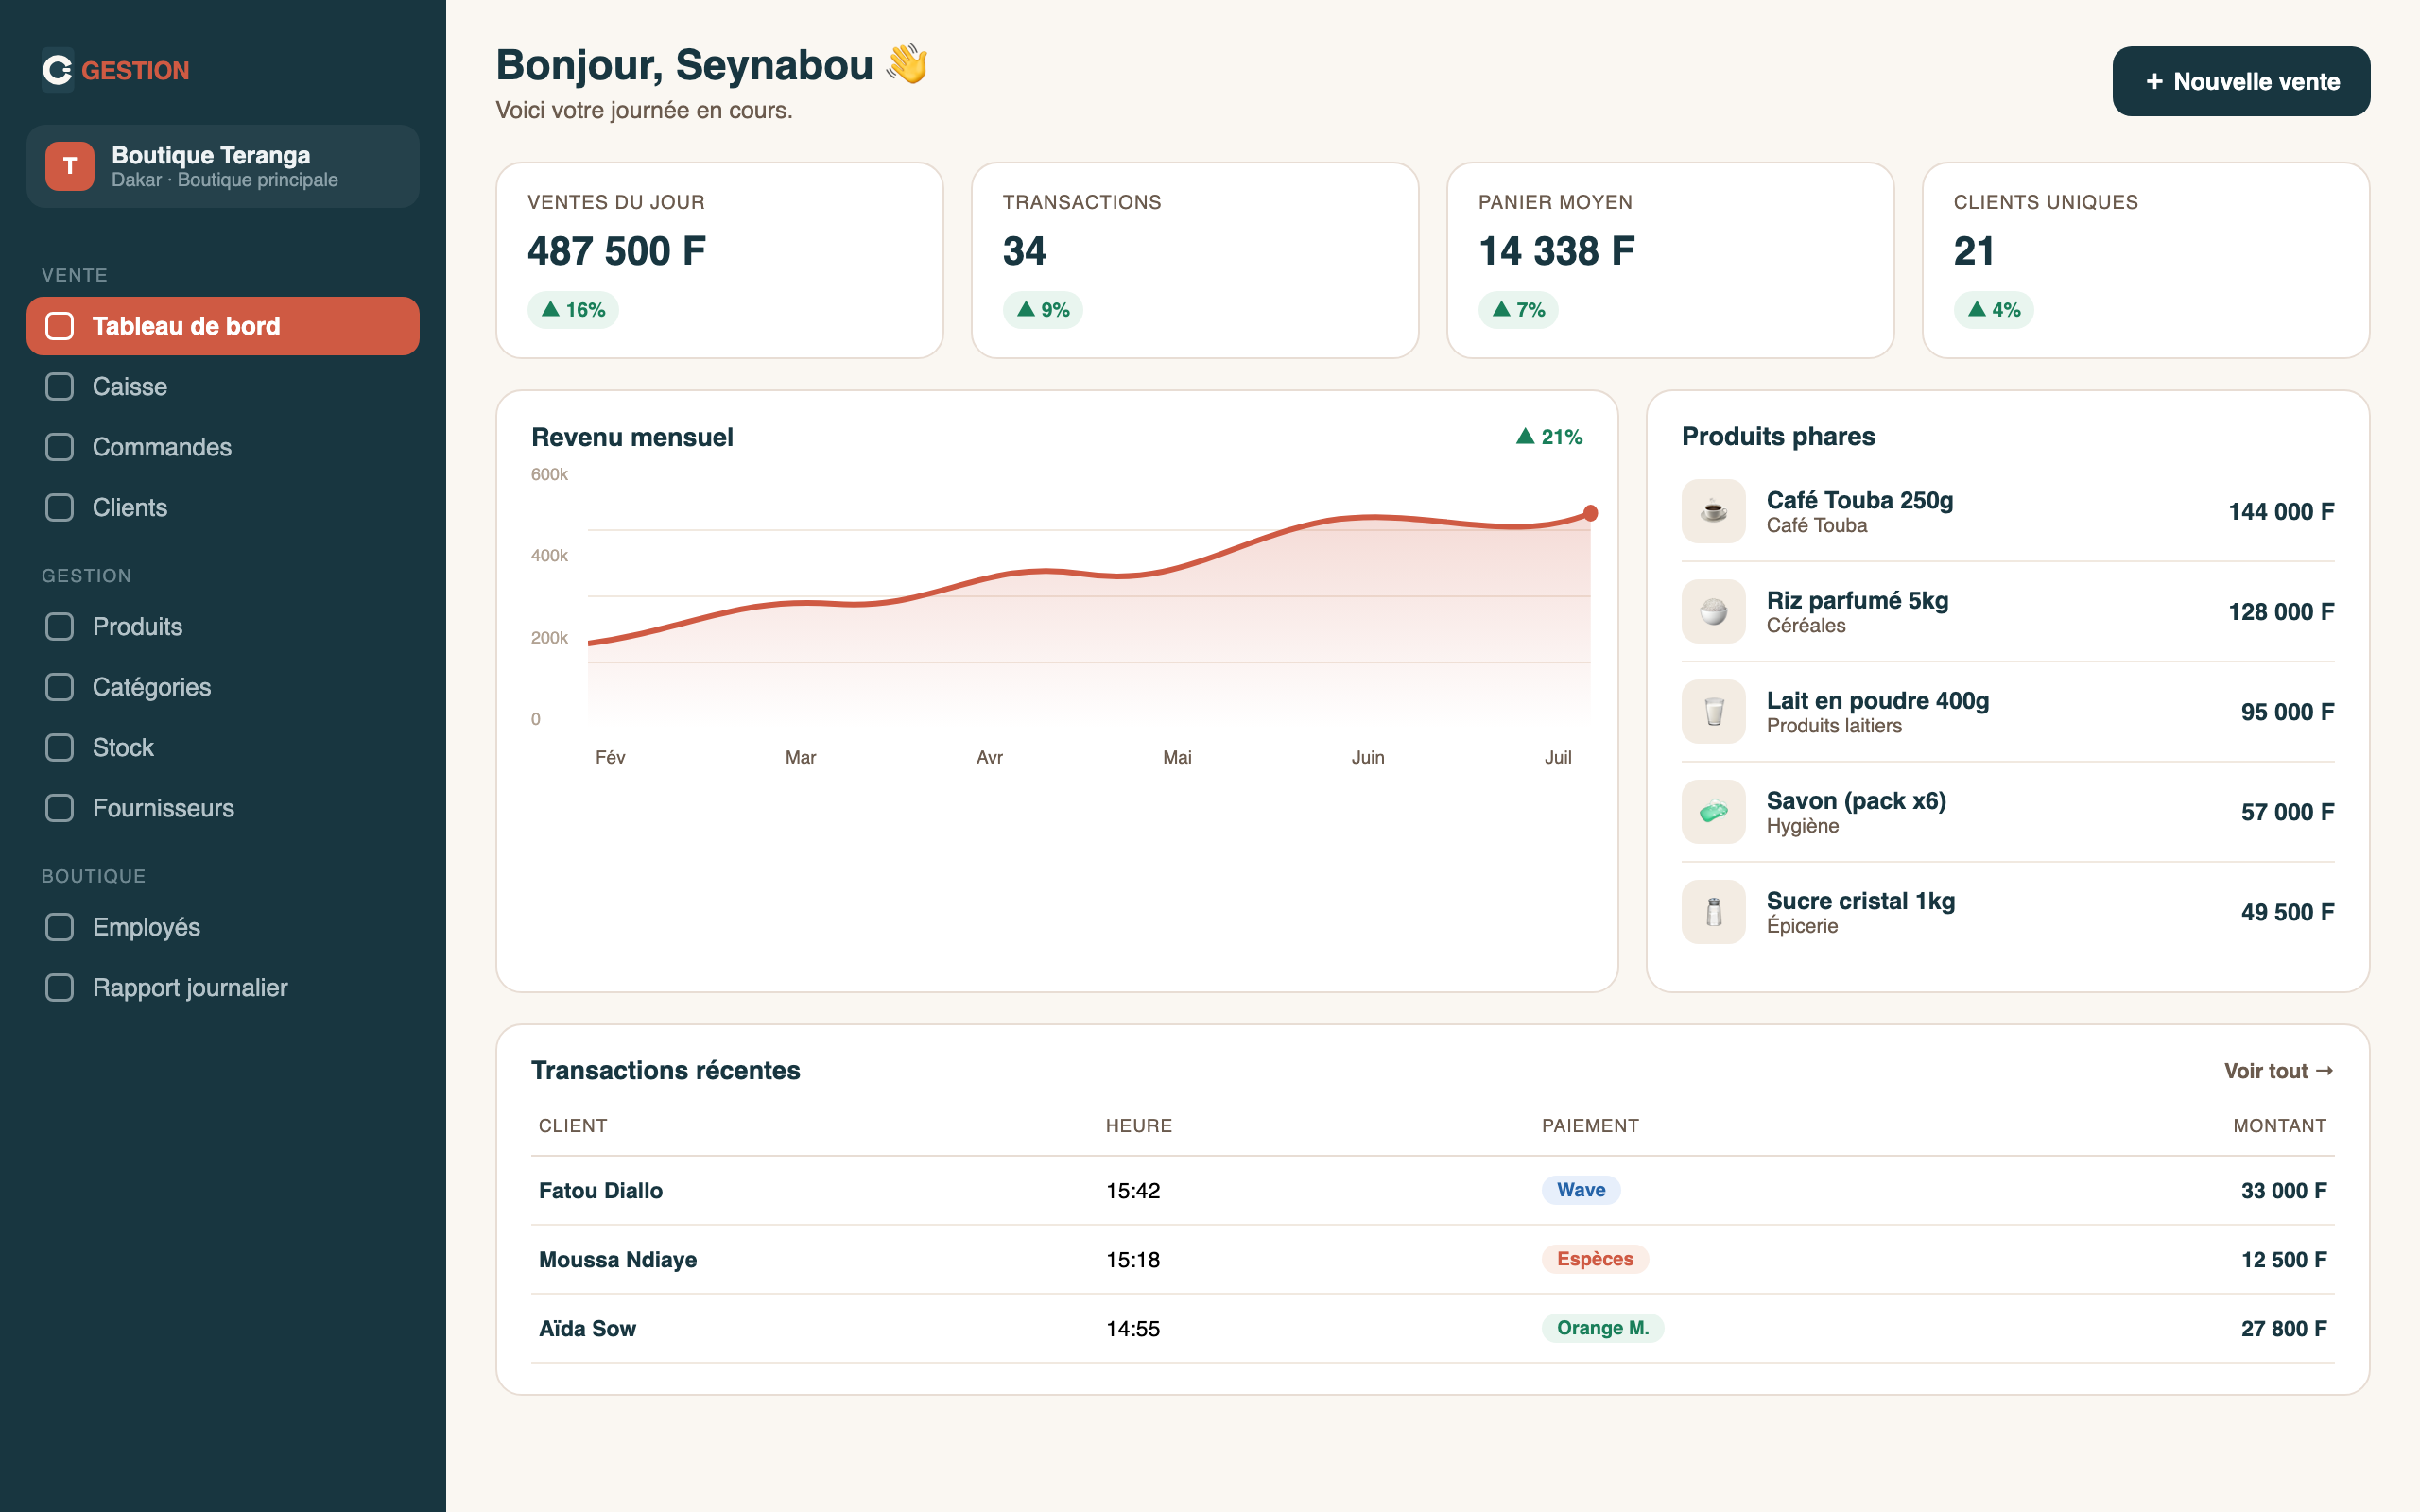The width and height of the screenshot is (2420, 1512).
Task: Sort by the Paiement column header
Action: tap(1590, 1126)
